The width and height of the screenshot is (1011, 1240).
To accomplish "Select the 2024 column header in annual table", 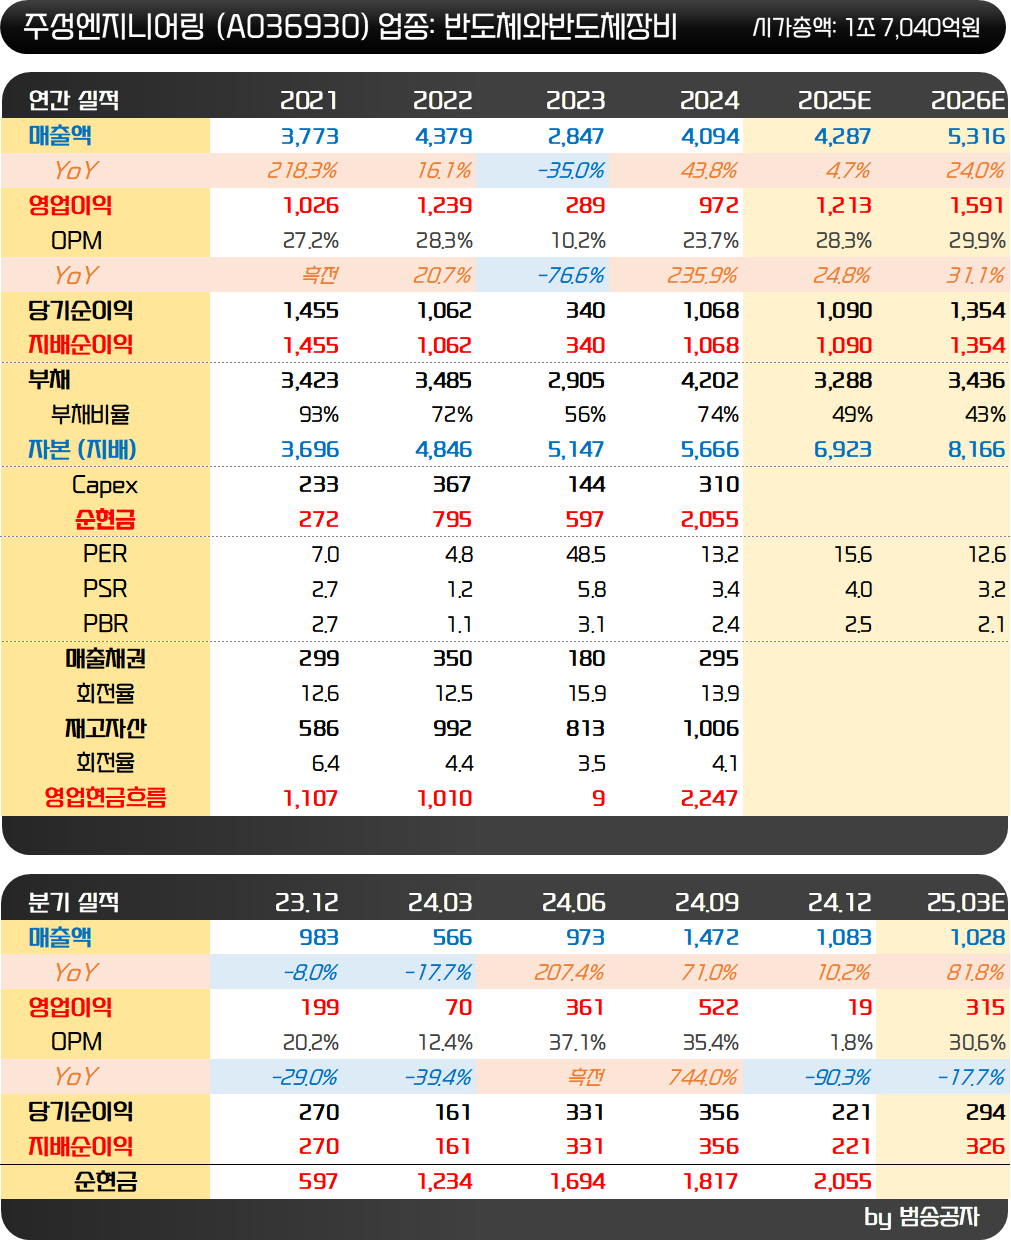I will tap(709, 100).
